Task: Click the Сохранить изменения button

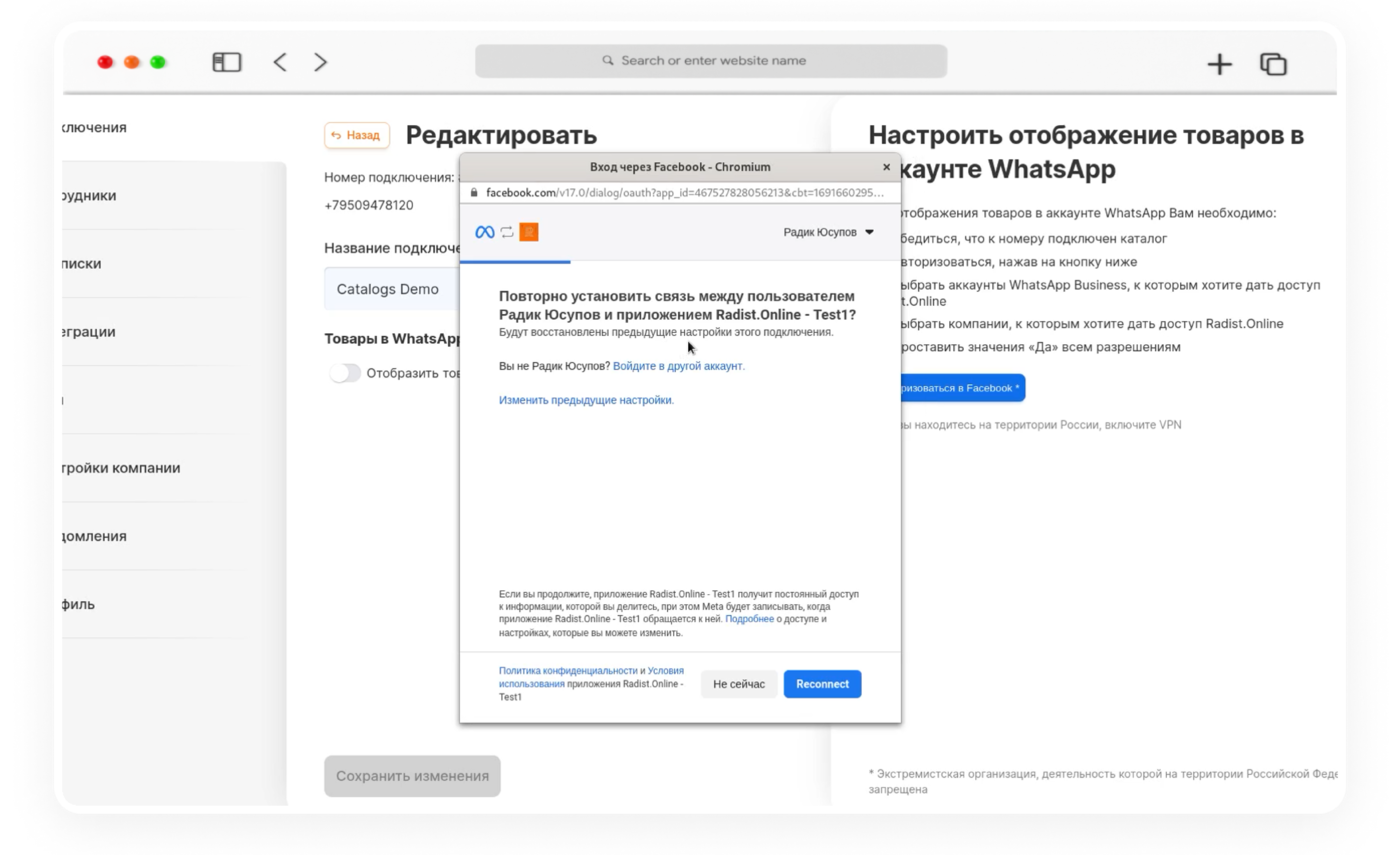Action: coord(412,776)
